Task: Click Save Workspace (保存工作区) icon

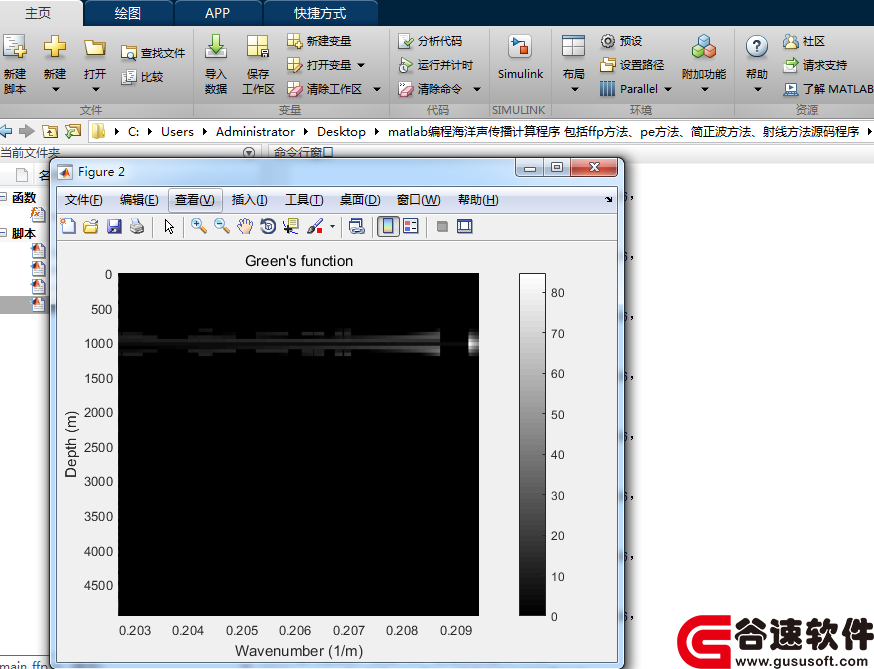Action: pos(258,47)
